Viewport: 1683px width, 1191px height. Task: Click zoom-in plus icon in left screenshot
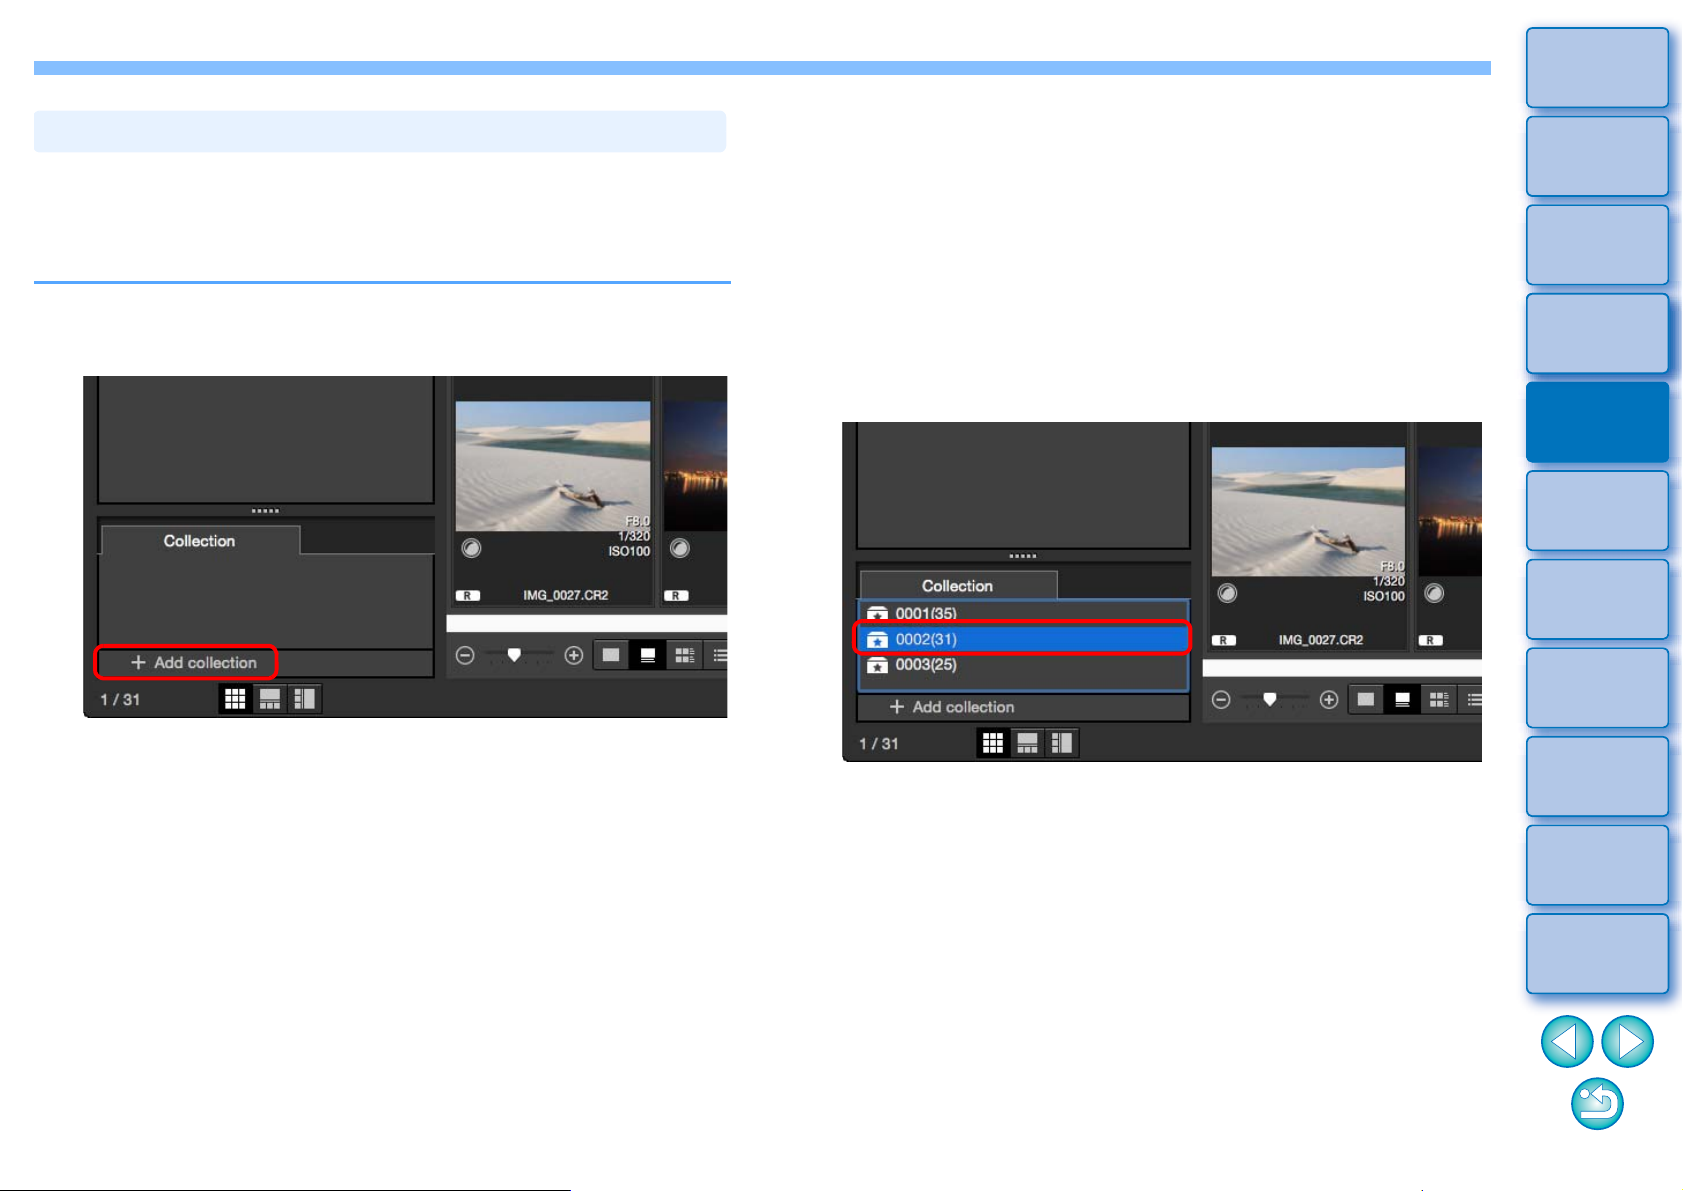[574, 656]
